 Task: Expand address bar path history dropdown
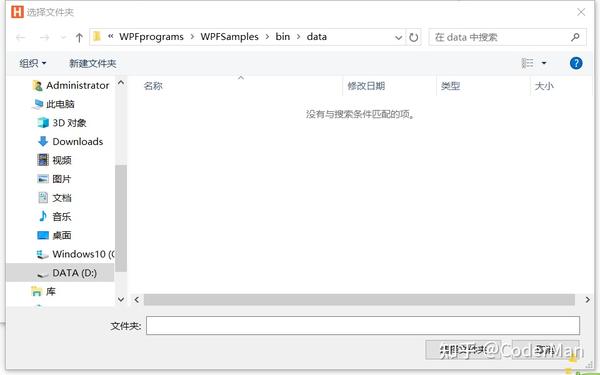click(x=398, y=38)
